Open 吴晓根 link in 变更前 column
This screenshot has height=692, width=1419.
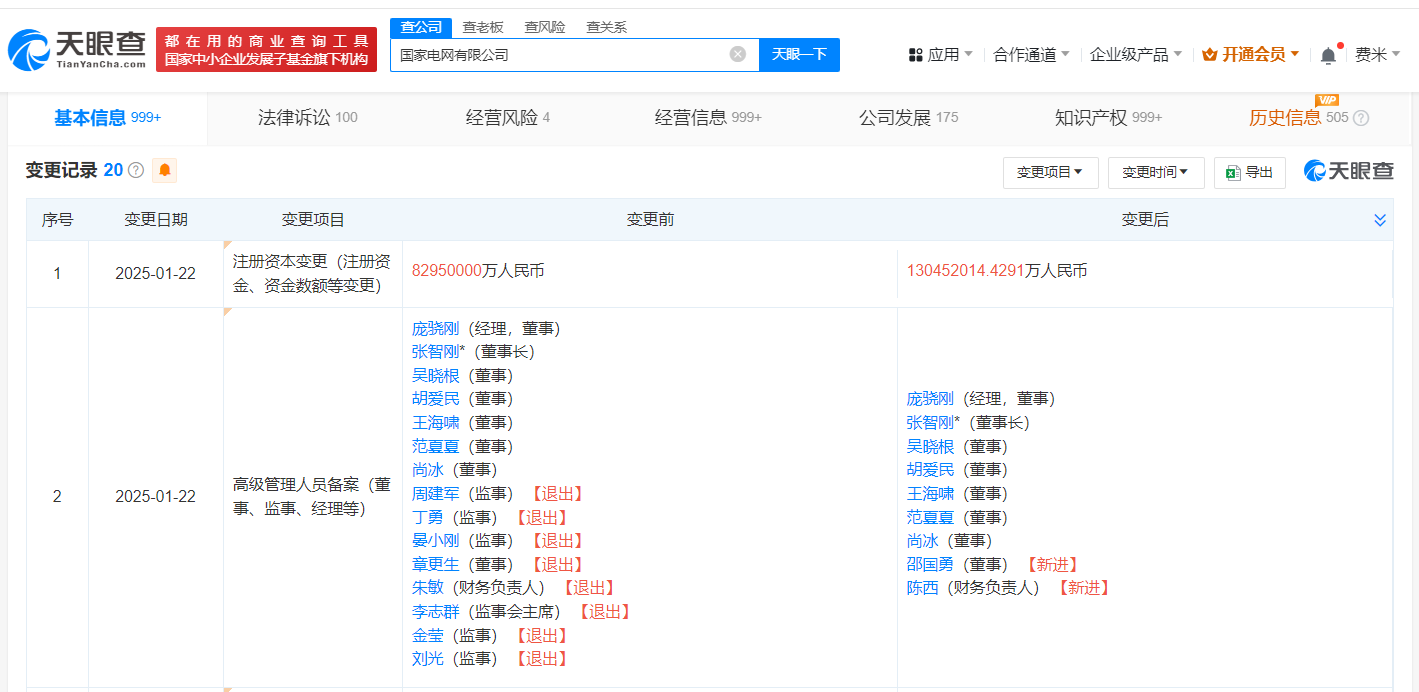coord(436,375)
